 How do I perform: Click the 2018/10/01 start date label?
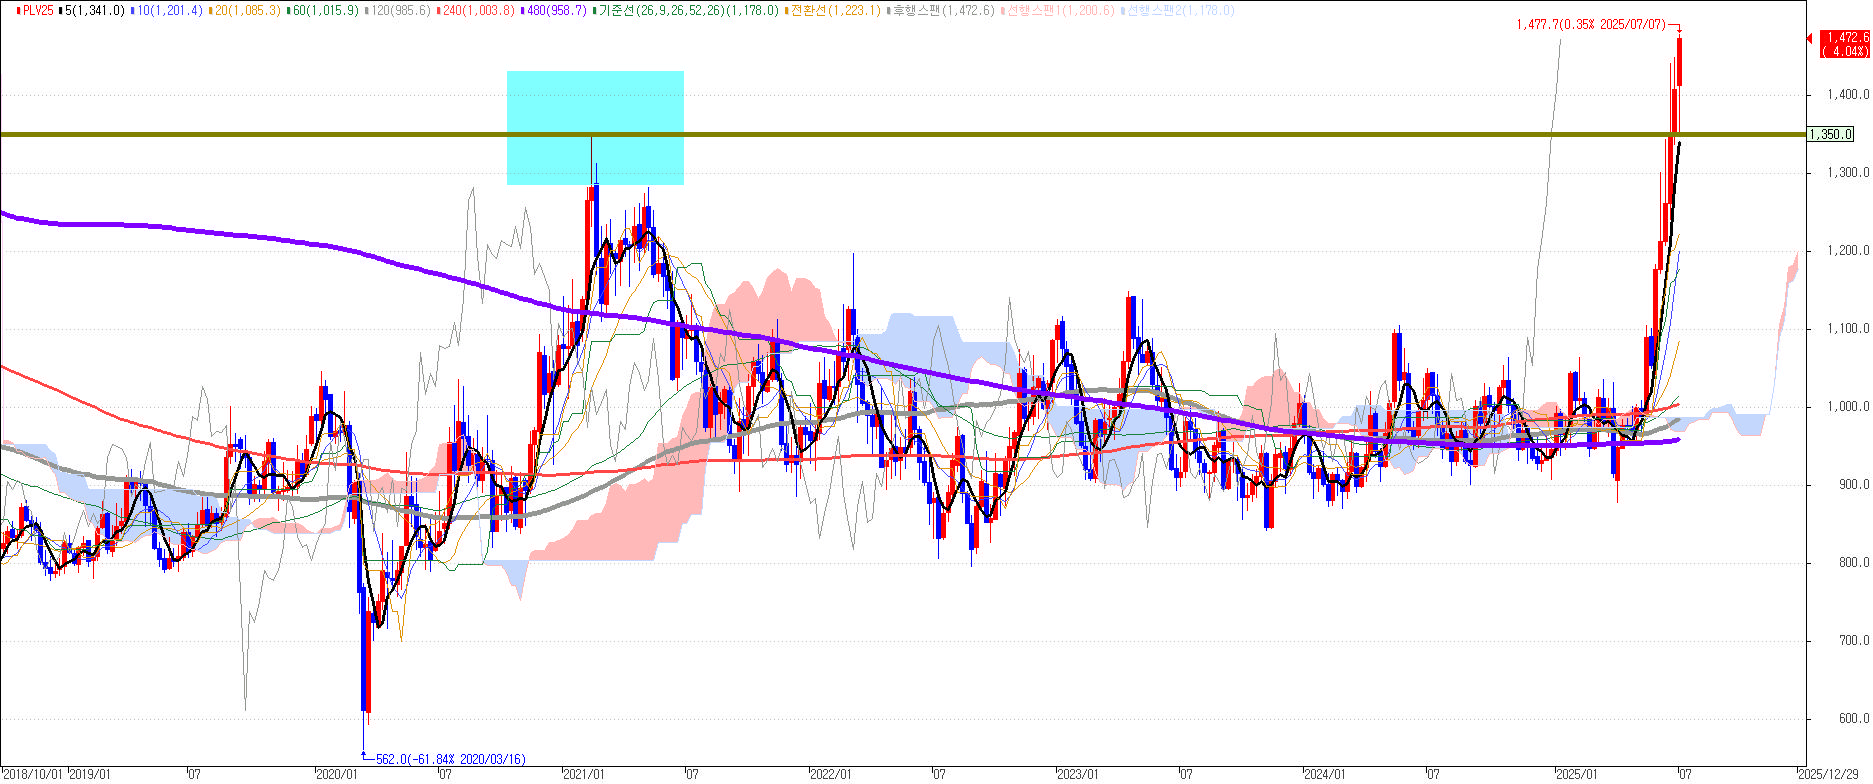pos(32,774)
